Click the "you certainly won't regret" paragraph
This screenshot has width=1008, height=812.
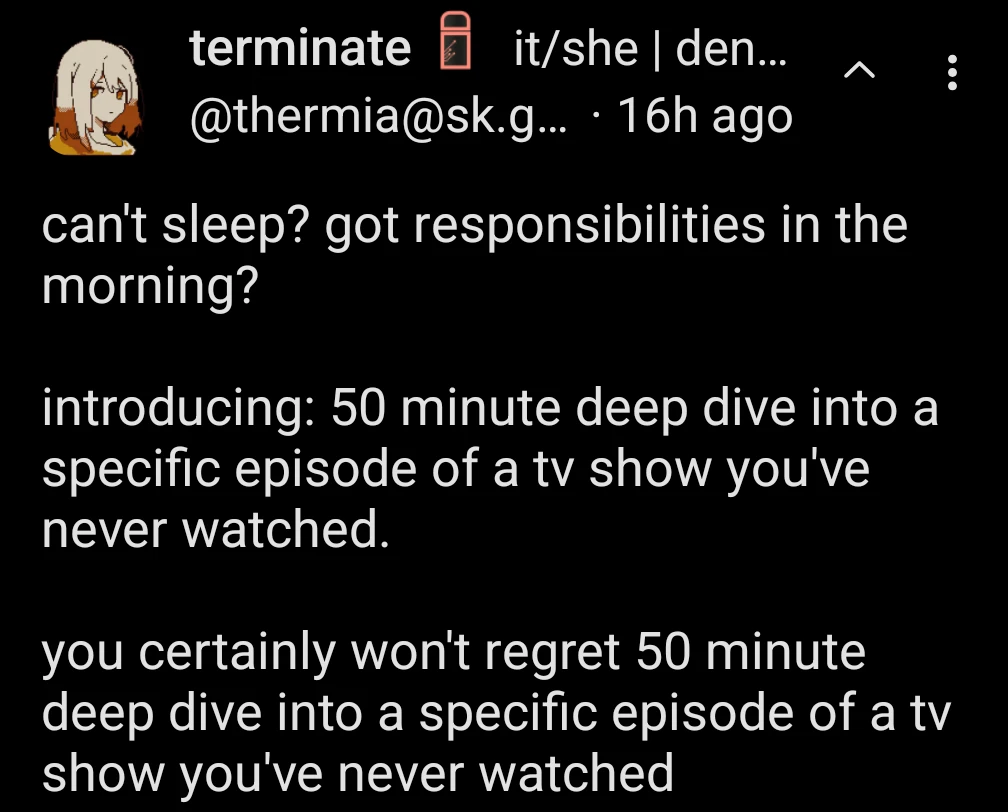(x=495, y=713)
